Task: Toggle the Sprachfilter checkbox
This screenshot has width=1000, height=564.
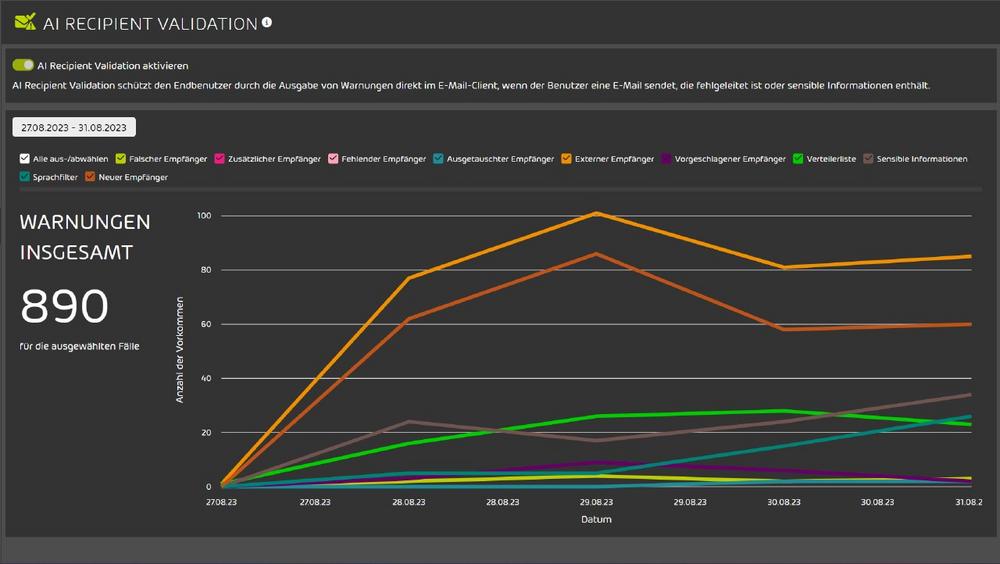Action: pos(24,177)
